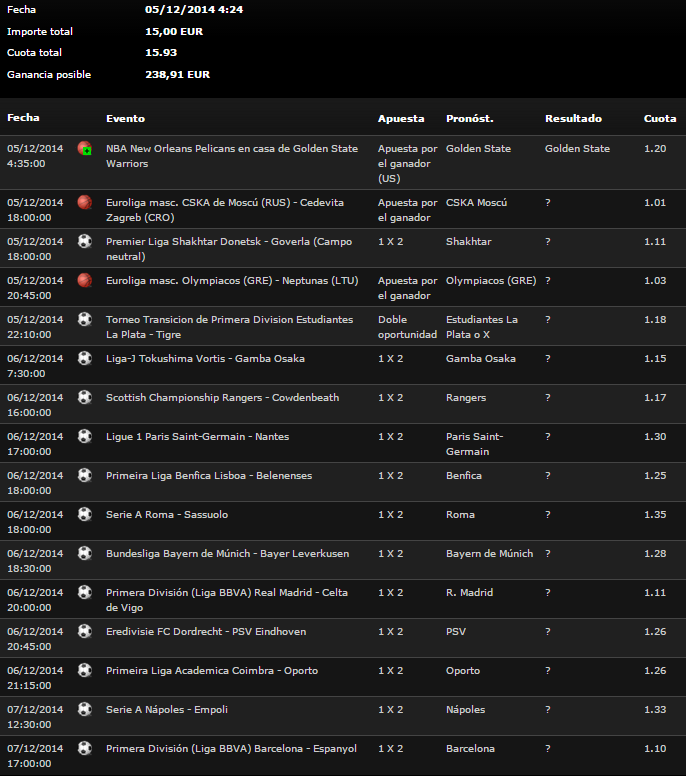The image size is (686, 776).
Task: Click the soccer ball icon for Shakhtar Donetsk match
Action: click(85, 241)
